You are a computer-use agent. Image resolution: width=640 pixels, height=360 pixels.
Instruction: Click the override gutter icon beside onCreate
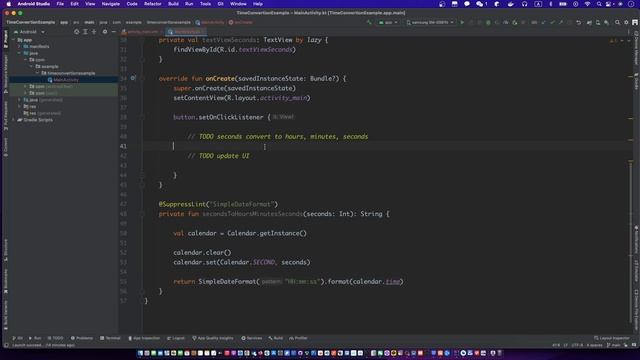[133, 78]
